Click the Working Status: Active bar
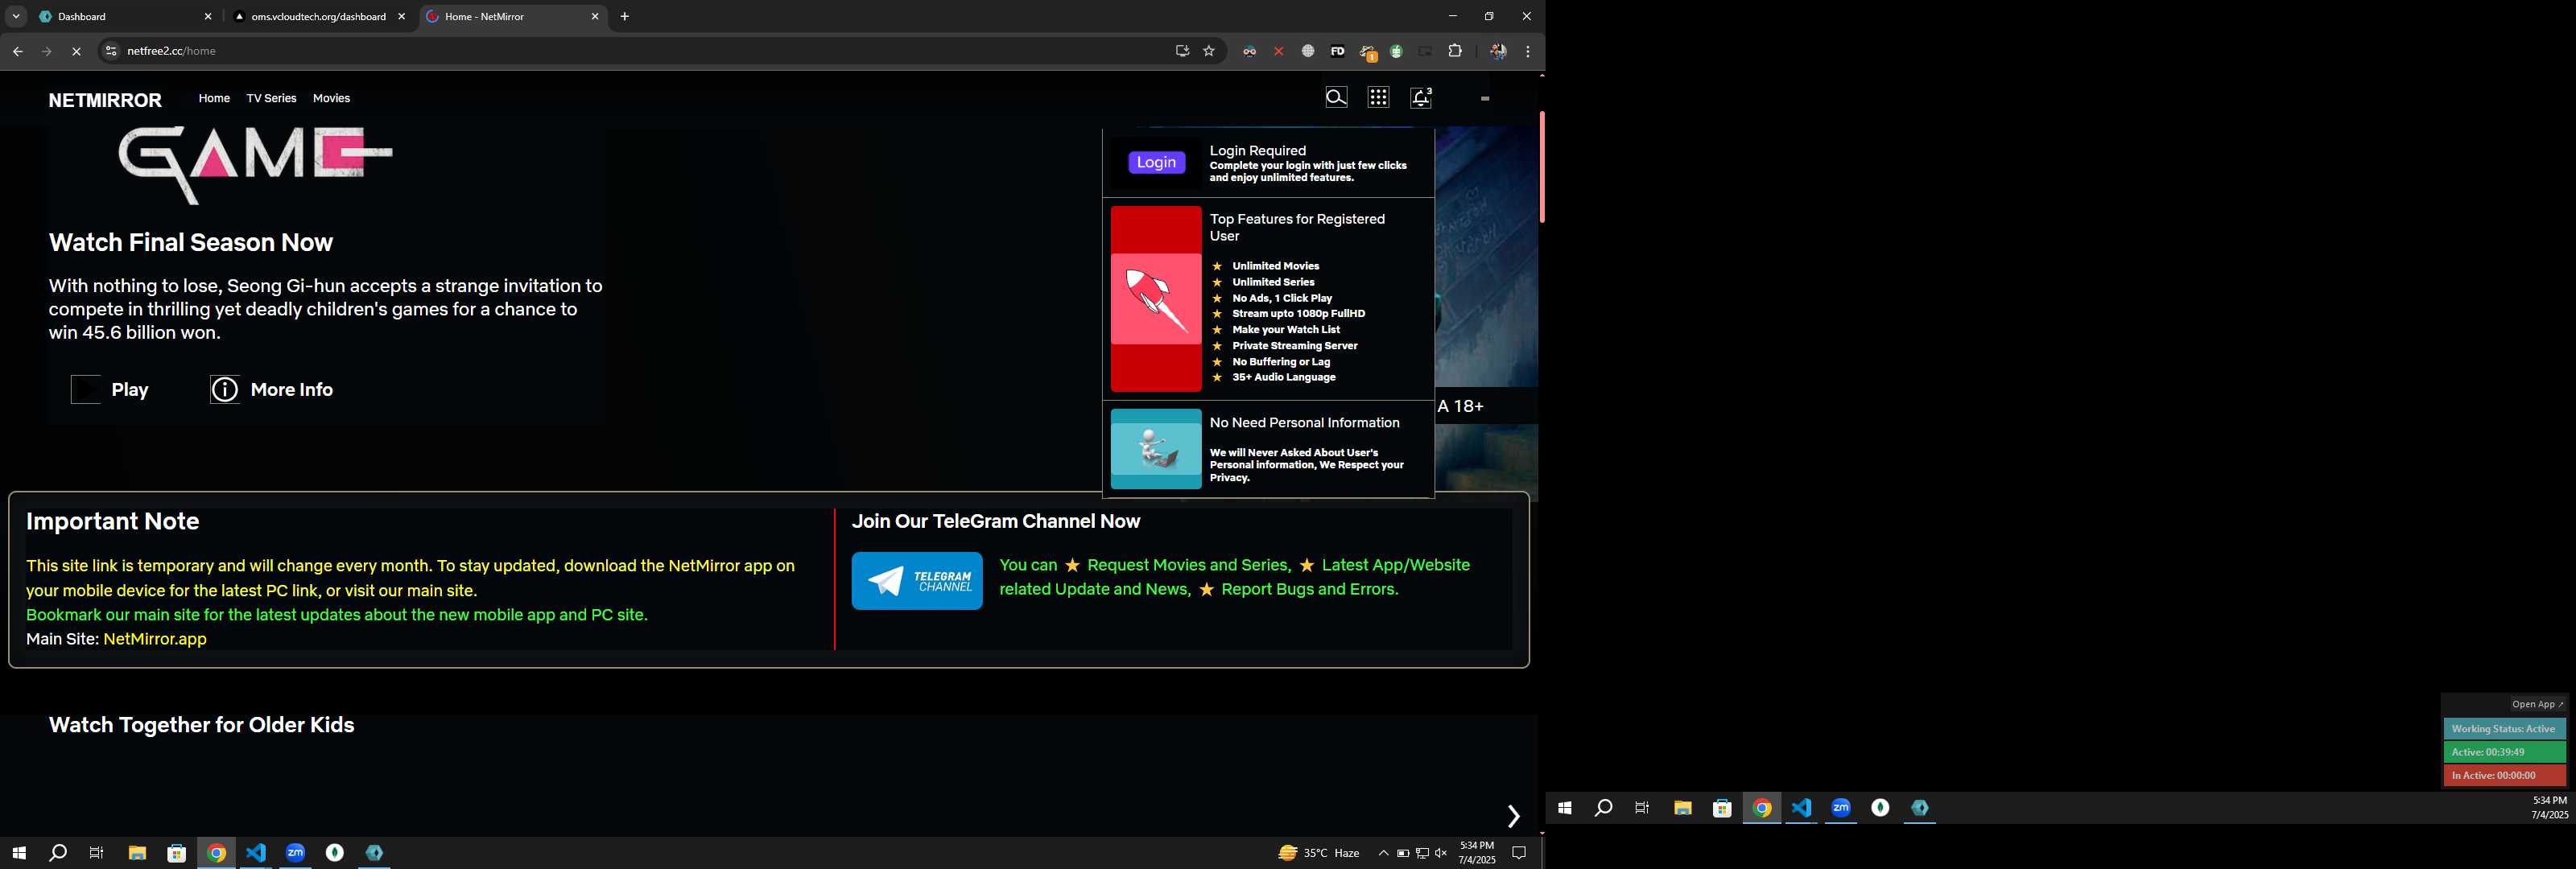Image resolution: width=2576 pixels, height=869 pixels. tap(2504, 729)
